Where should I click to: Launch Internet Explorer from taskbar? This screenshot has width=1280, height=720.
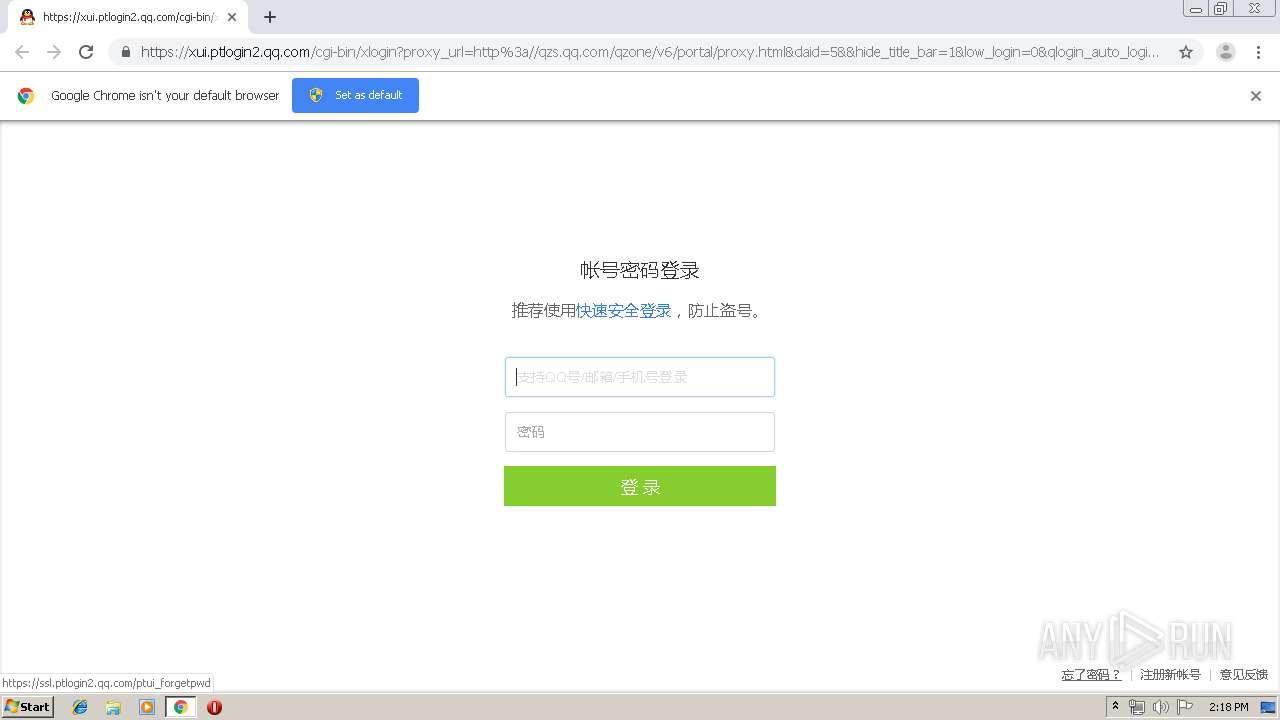[x=80, y=707]
